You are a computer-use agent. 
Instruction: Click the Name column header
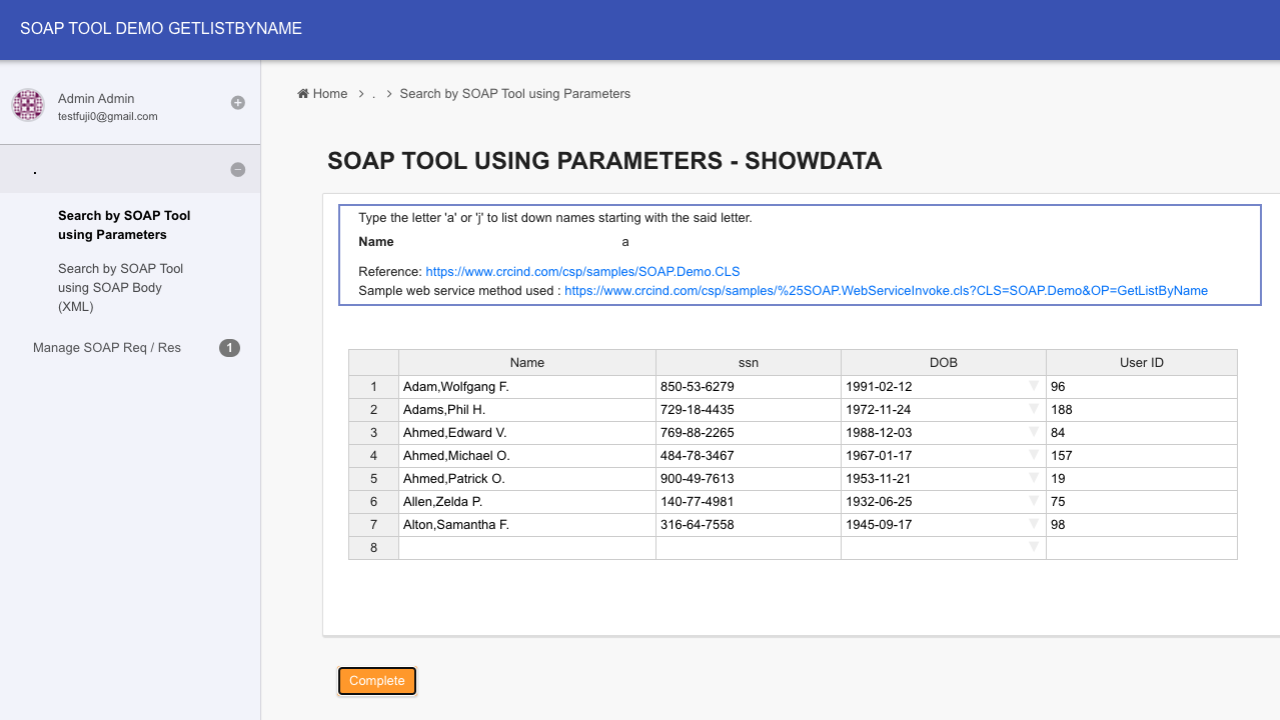coord(527,363)
